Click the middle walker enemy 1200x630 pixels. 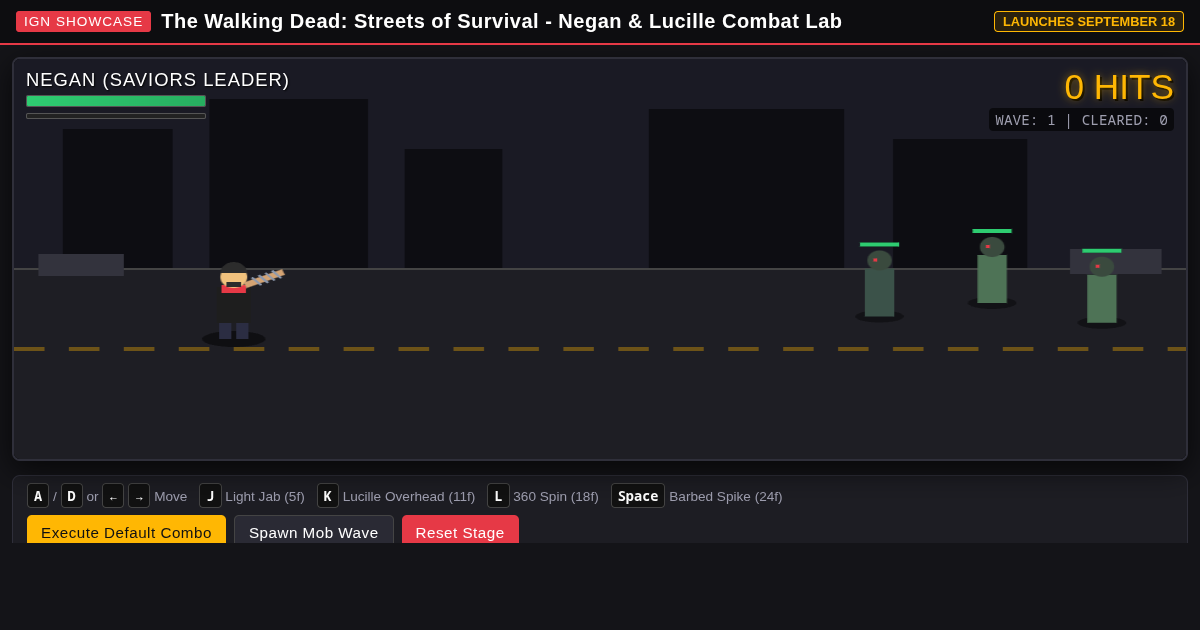pyautogui.click(x=992, y=270)
